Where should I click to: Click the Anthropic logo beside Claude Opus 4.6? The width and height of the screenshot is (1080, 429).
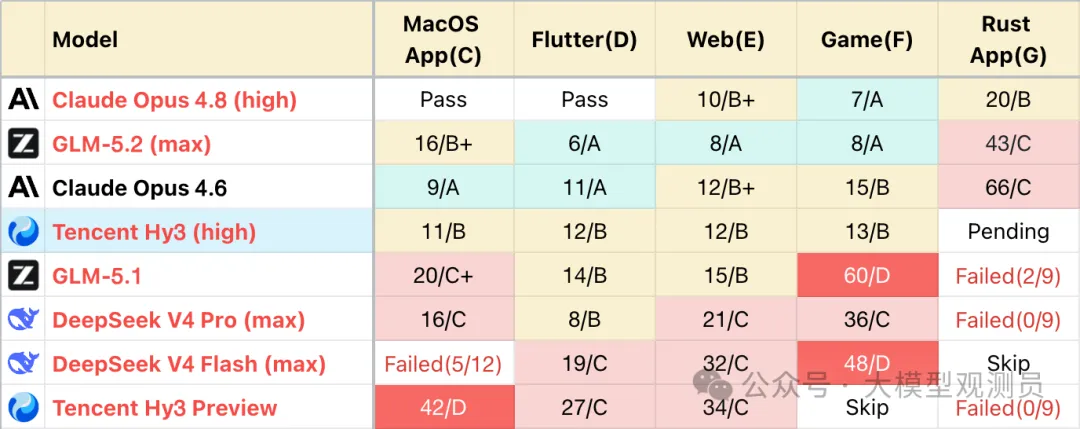click(x=23, y=187)
